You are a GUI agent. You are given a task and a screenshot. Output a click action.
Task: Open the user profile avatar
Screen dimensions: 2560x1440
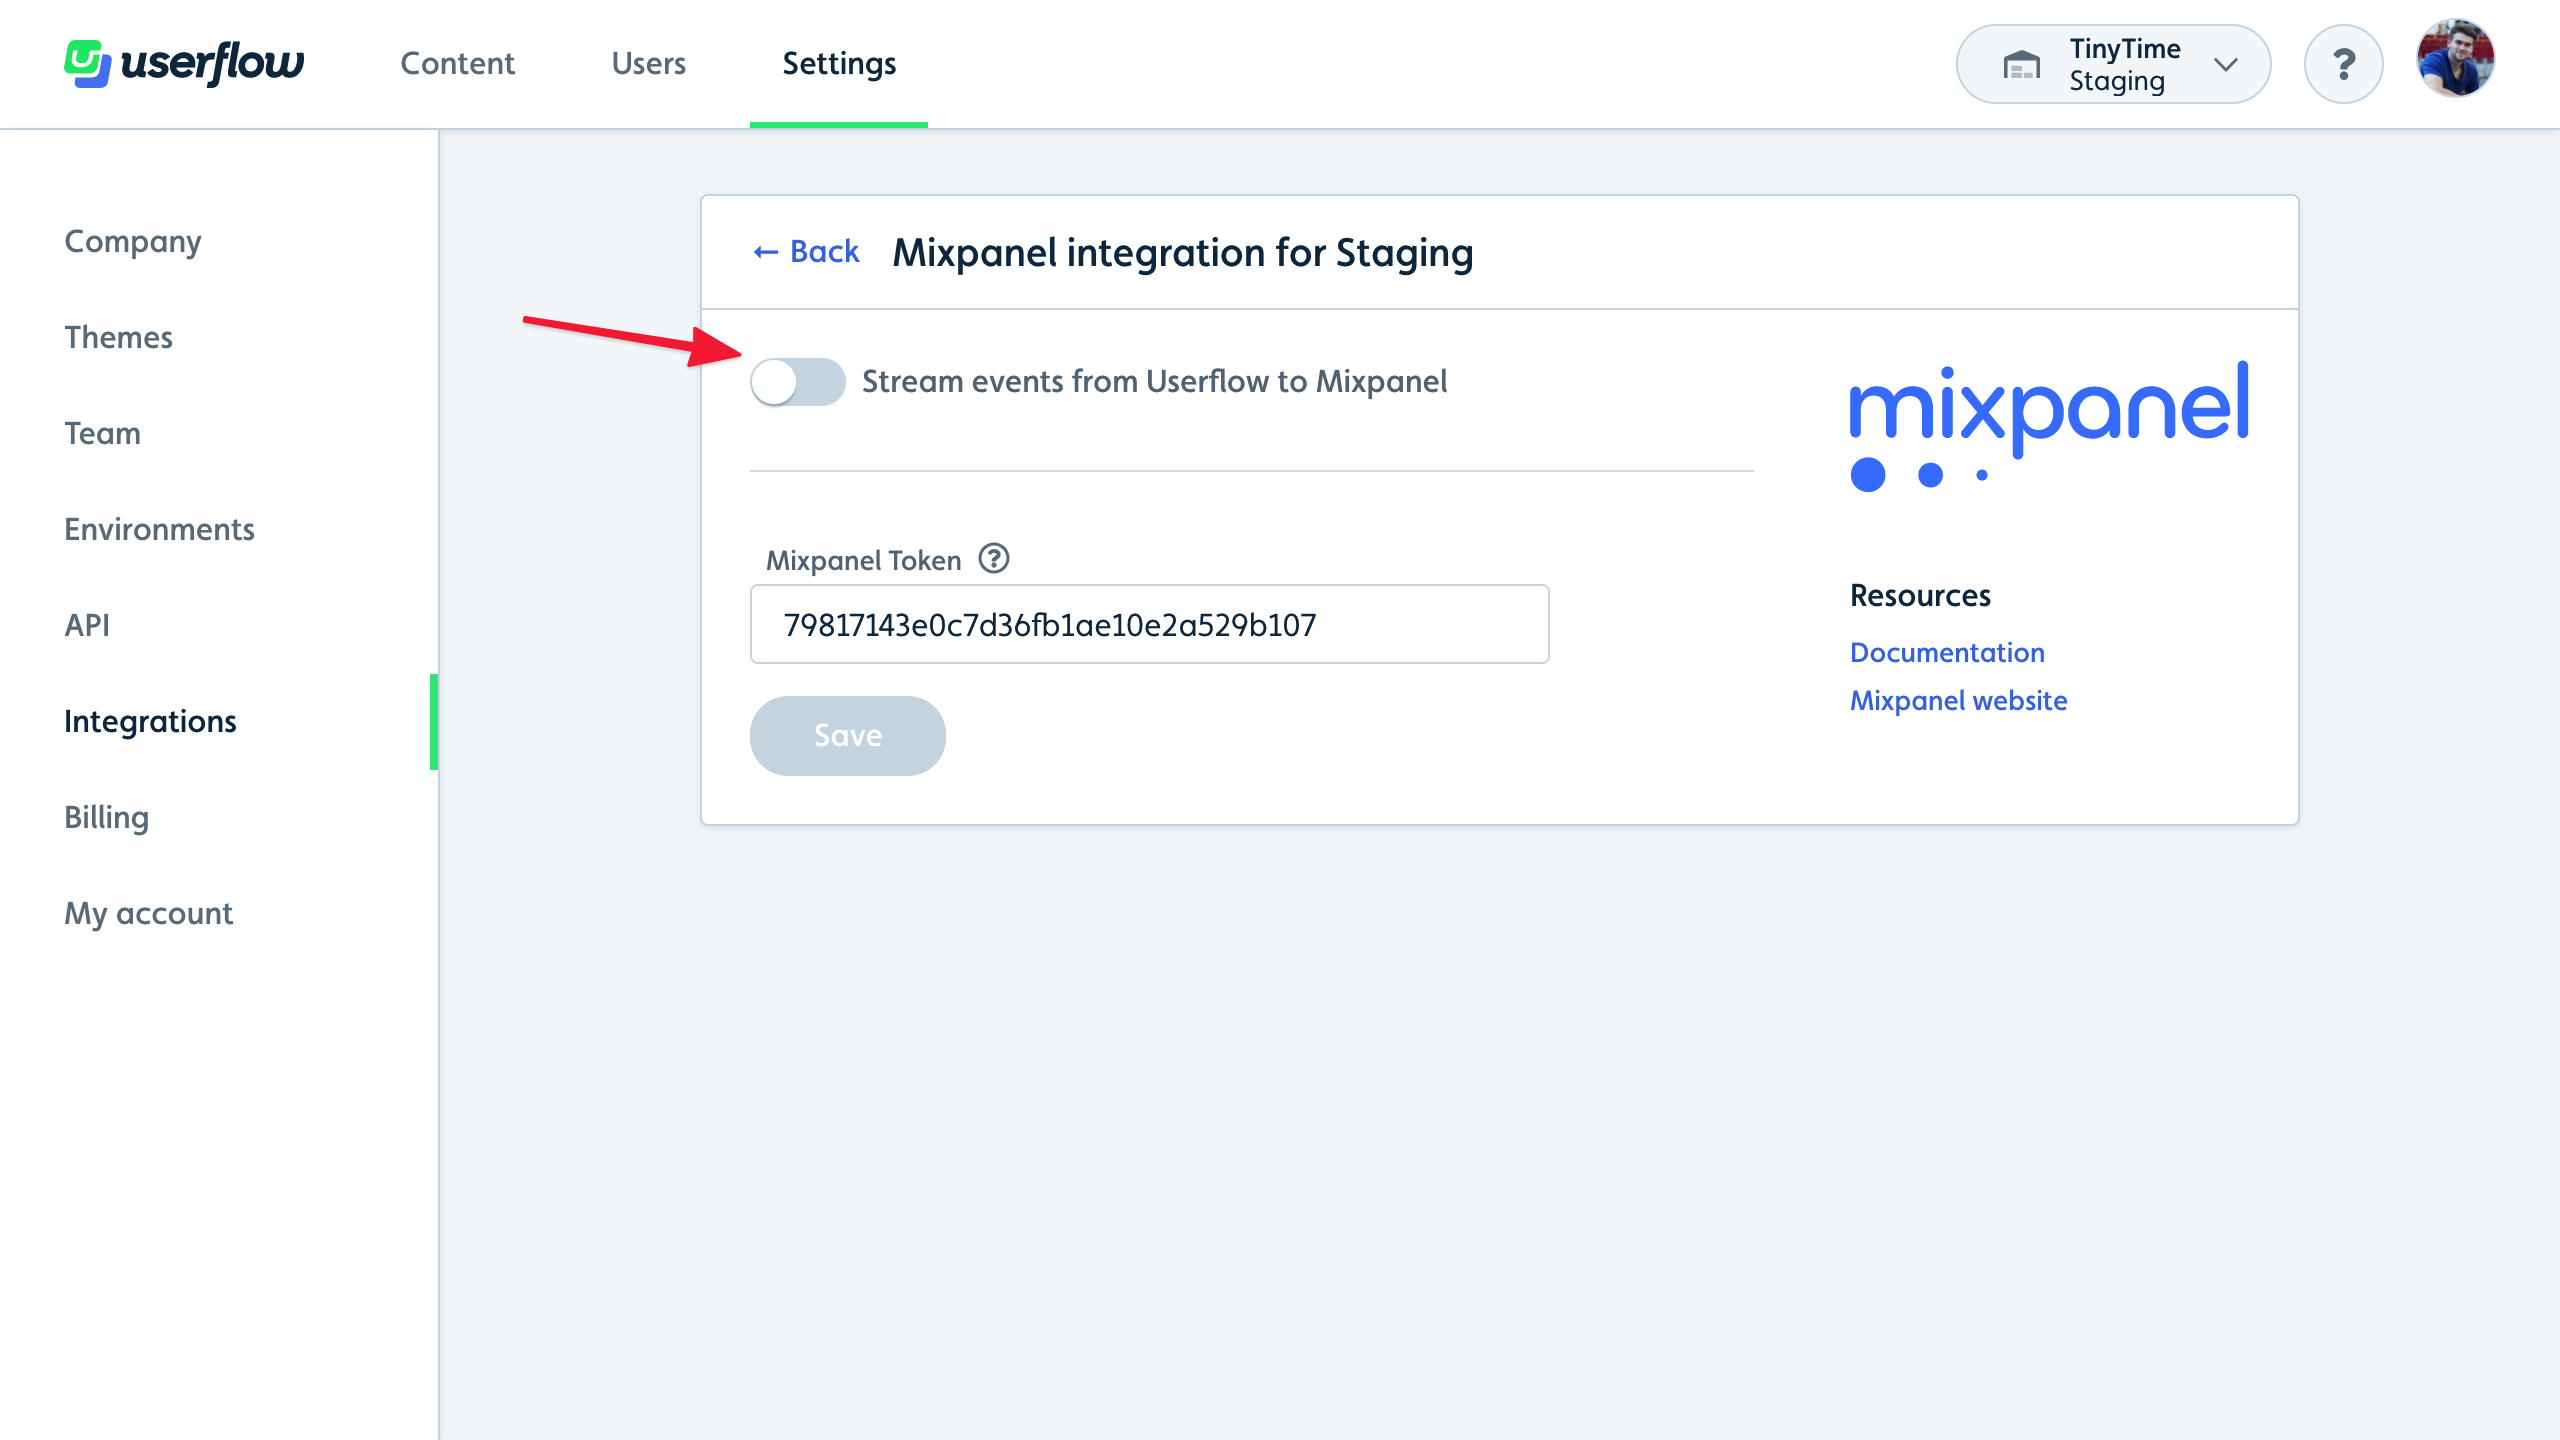(x=2455, y=58)
